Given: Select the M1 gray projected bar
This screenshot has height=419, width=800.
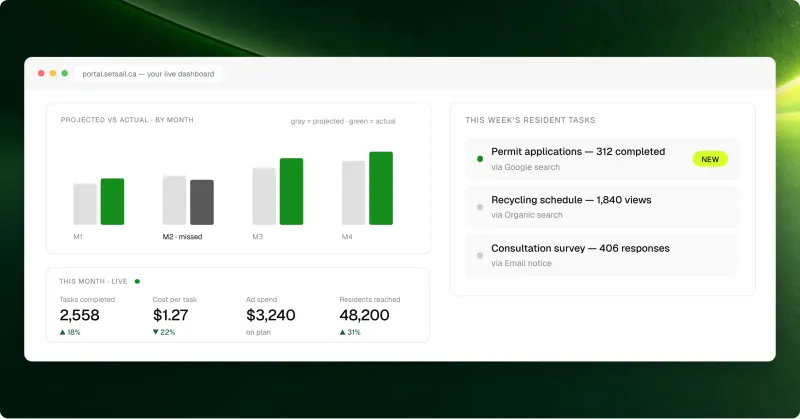Looking at the screenshot, I should tap(85, 204).
